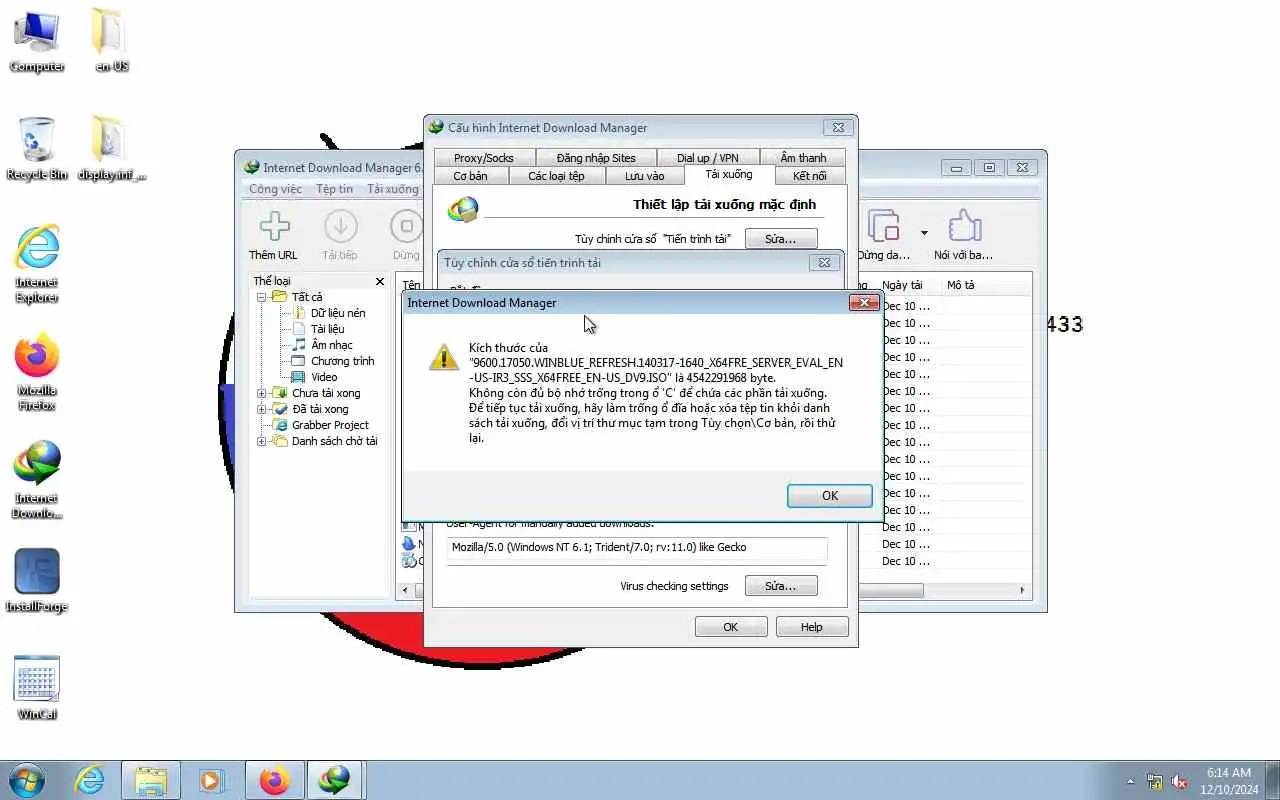Open the Tải xuống menu in IDM
This screenshot has height=800, width=1280.
(x=392, y=189)
